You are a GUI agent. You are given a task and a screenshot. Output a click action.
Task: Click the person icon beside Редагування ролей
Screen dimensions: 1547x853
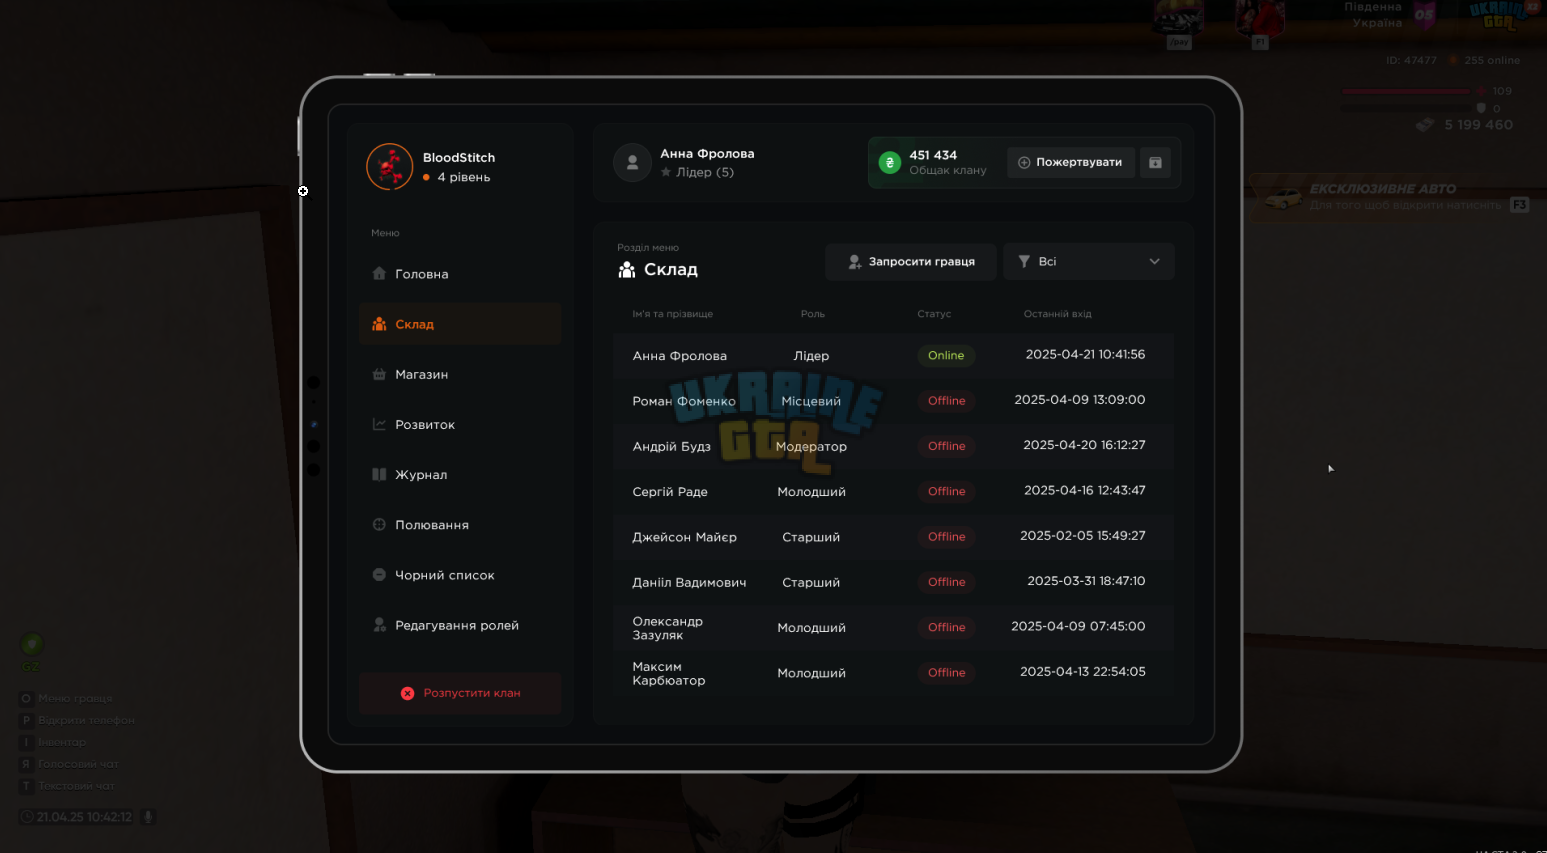tap(379, 625)
